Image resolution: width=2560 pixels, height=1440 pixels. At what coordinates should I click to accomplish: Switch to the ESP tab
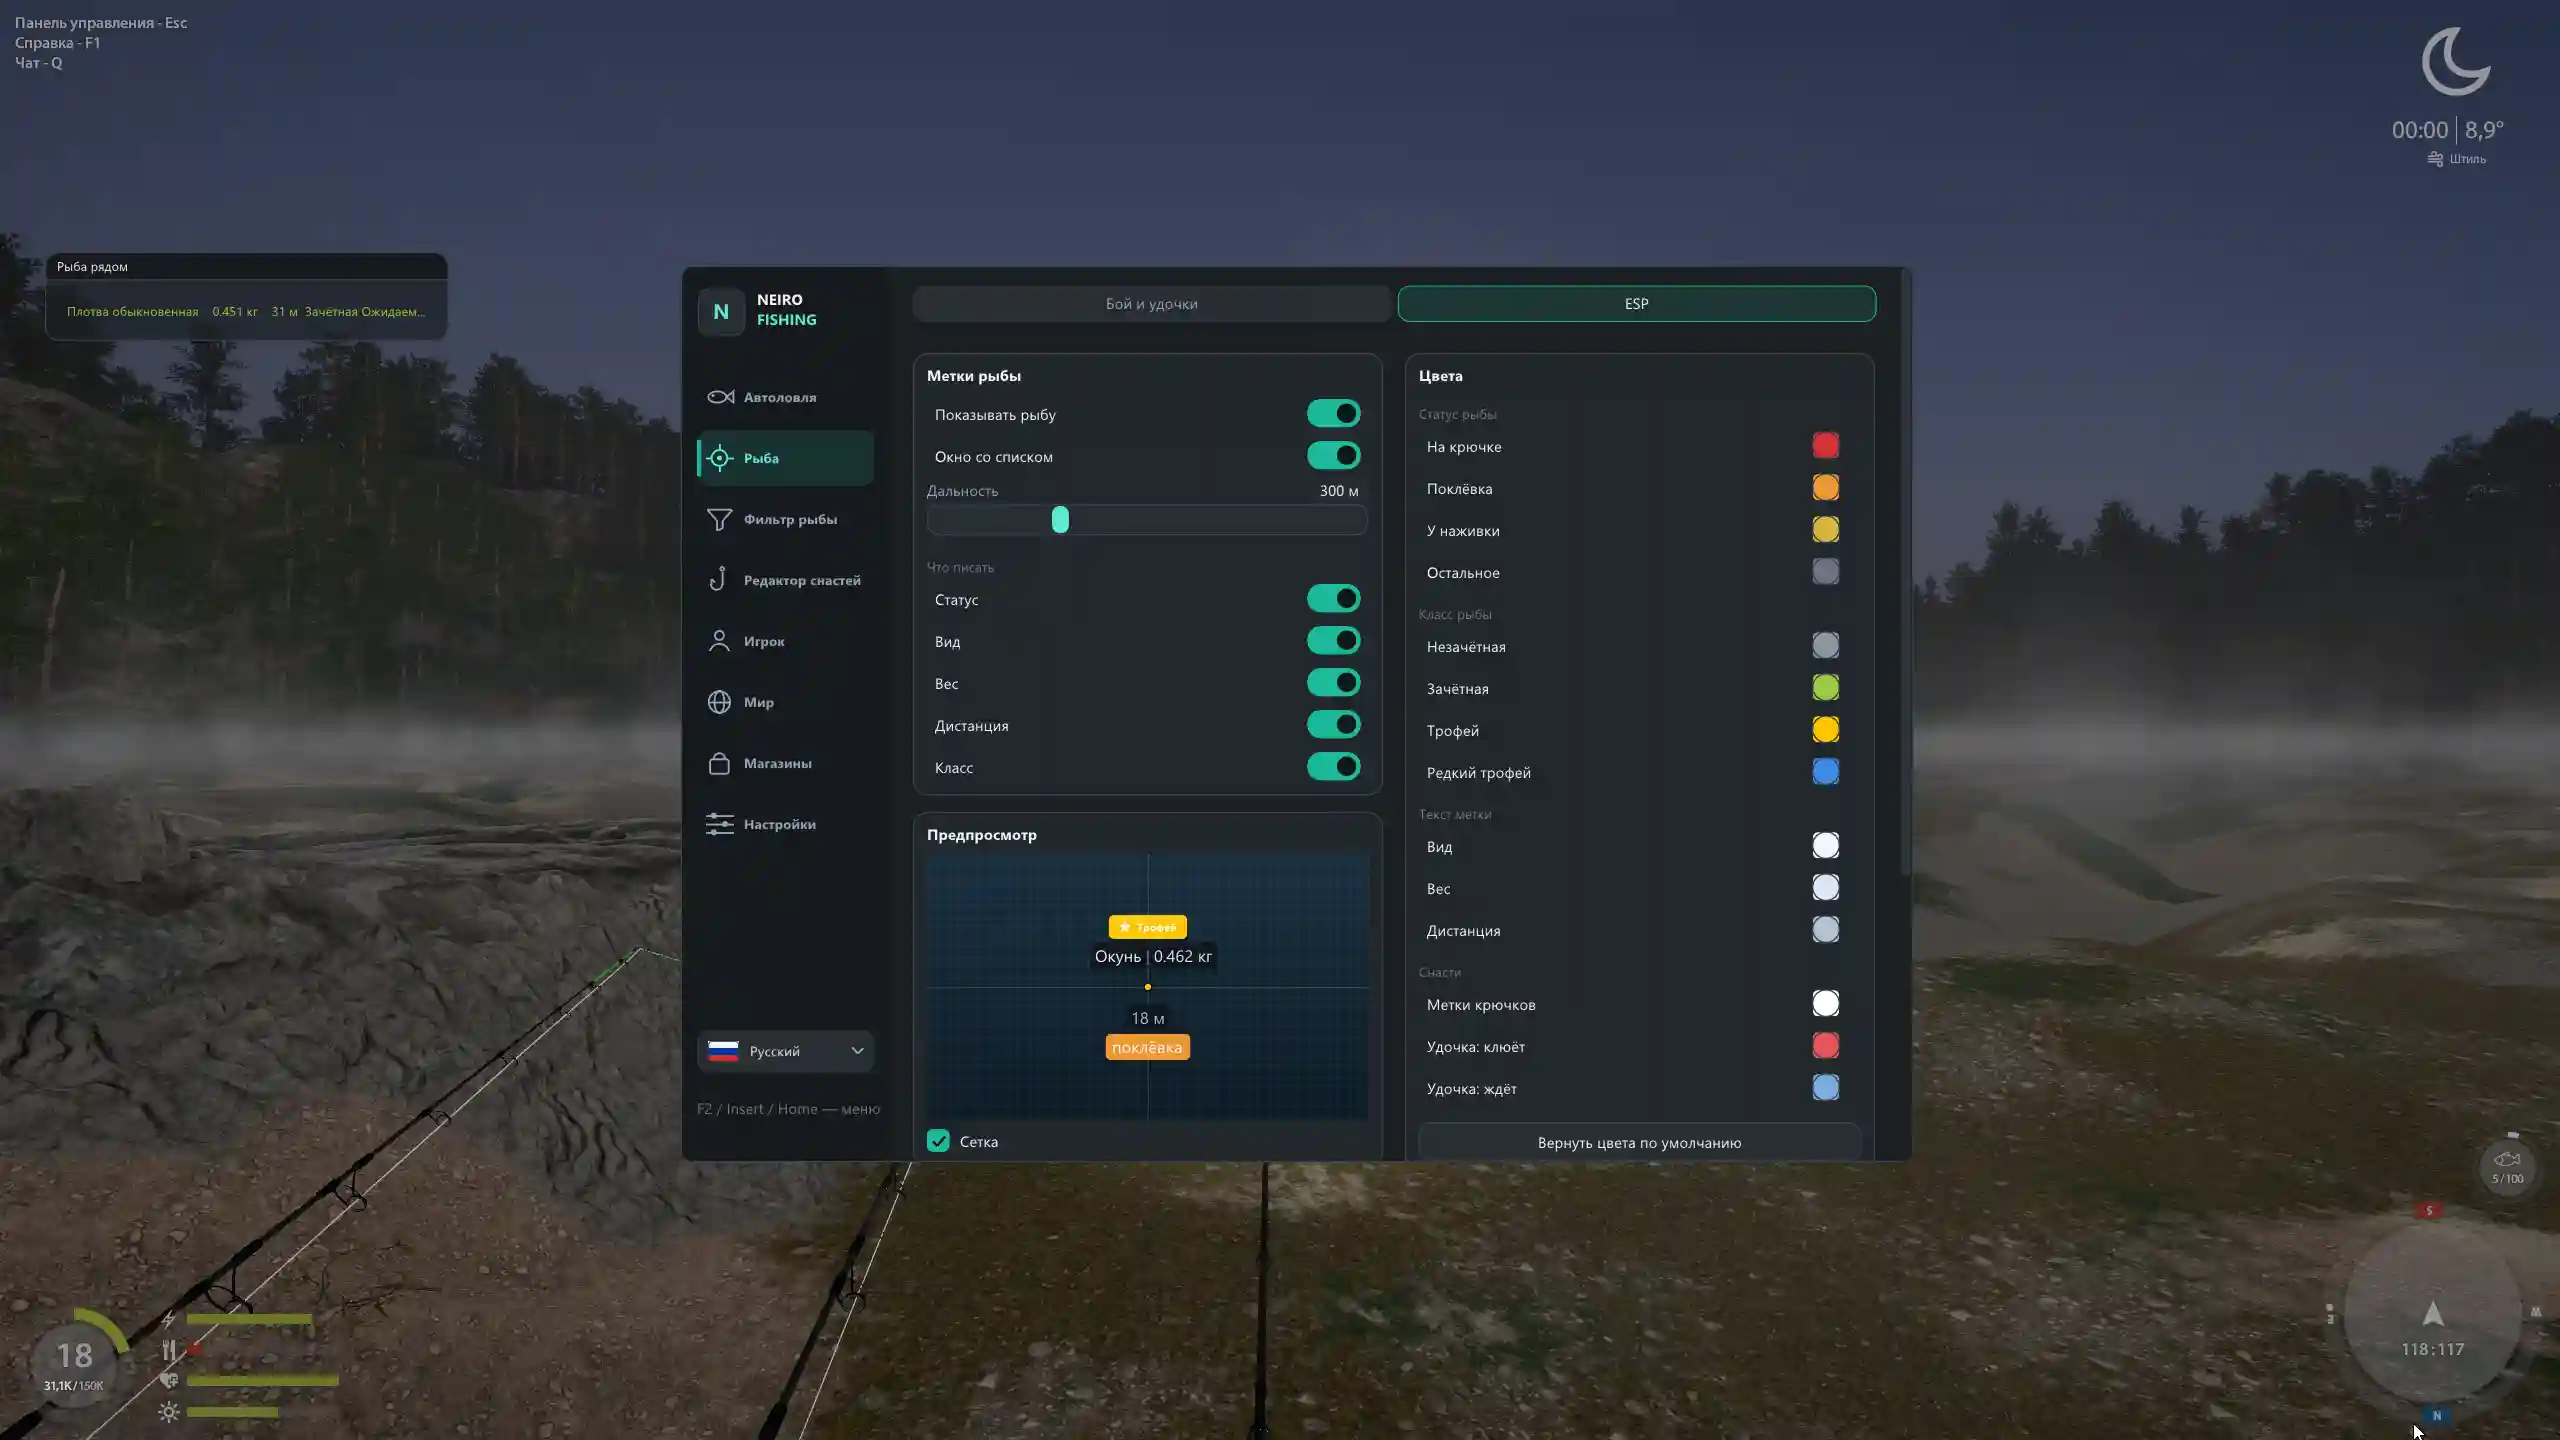click(x=1636, y=304)
